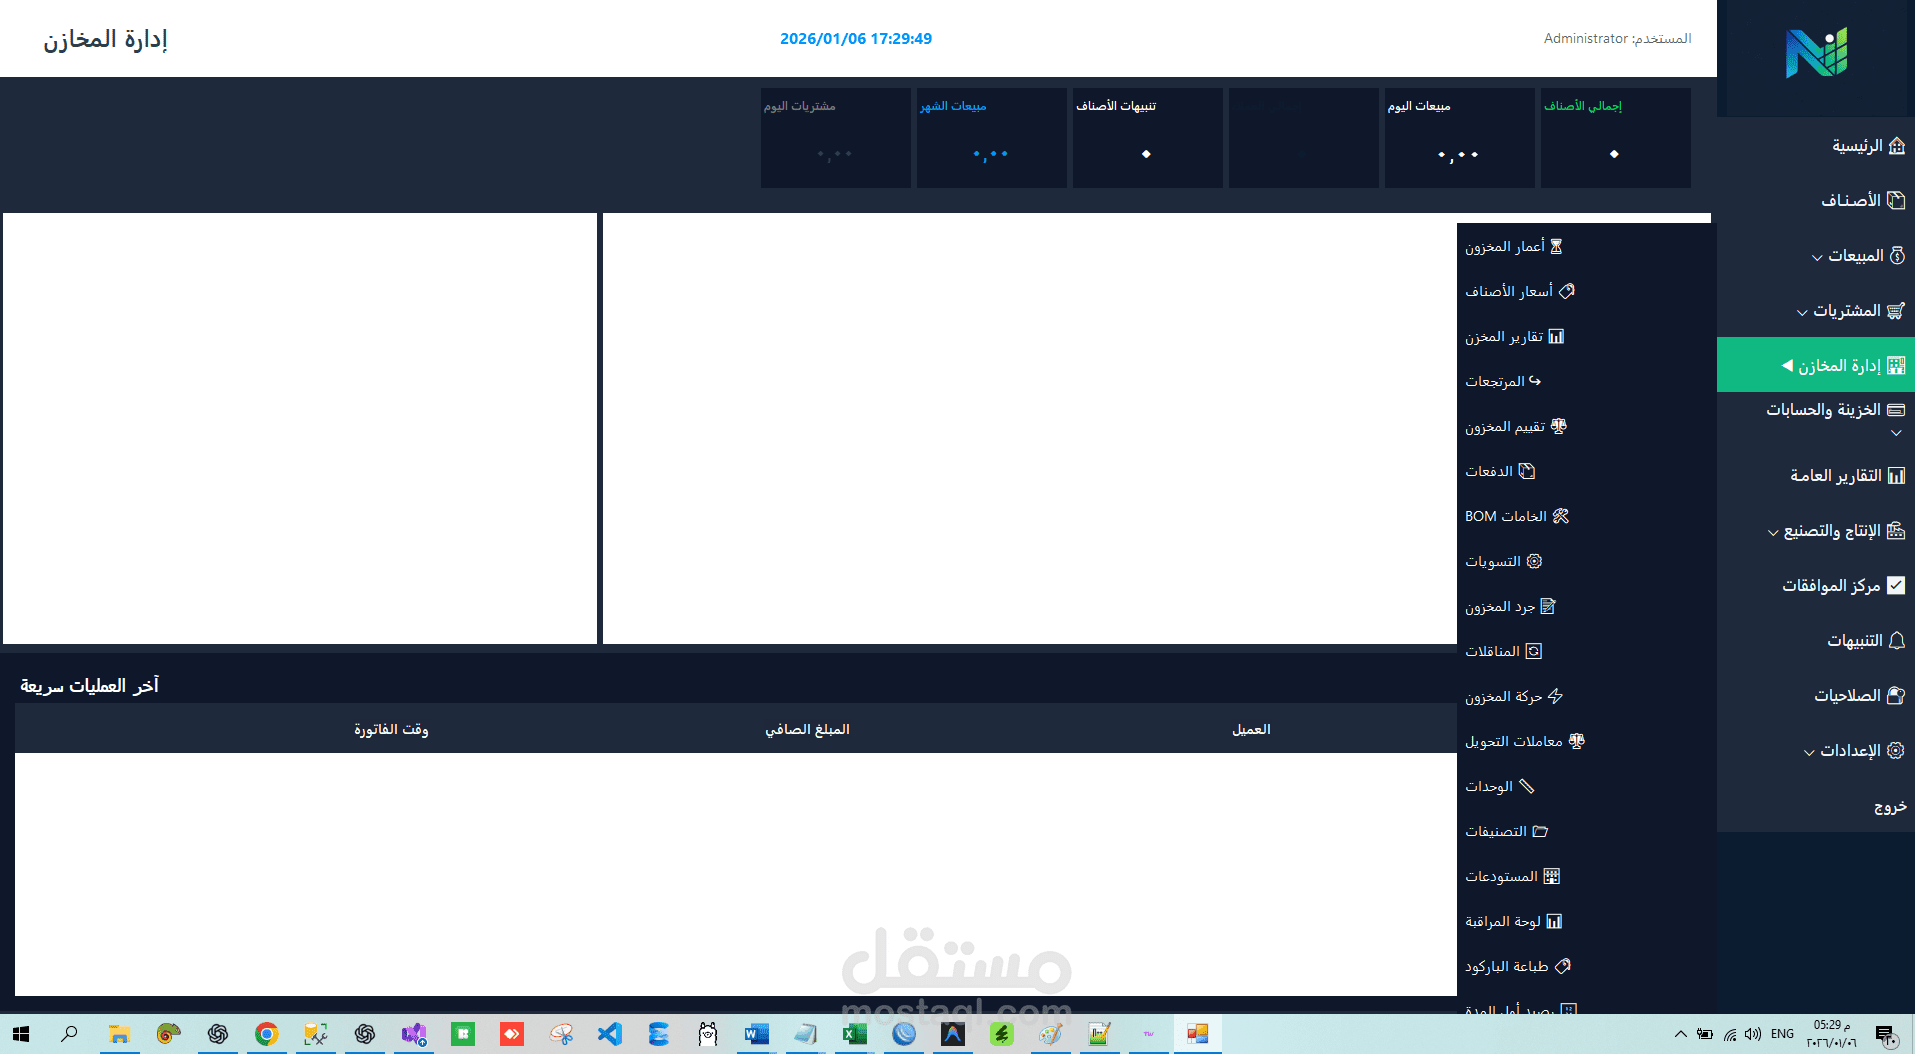
Task: Open the Windows notification center
Action: click(1886, 1035)
